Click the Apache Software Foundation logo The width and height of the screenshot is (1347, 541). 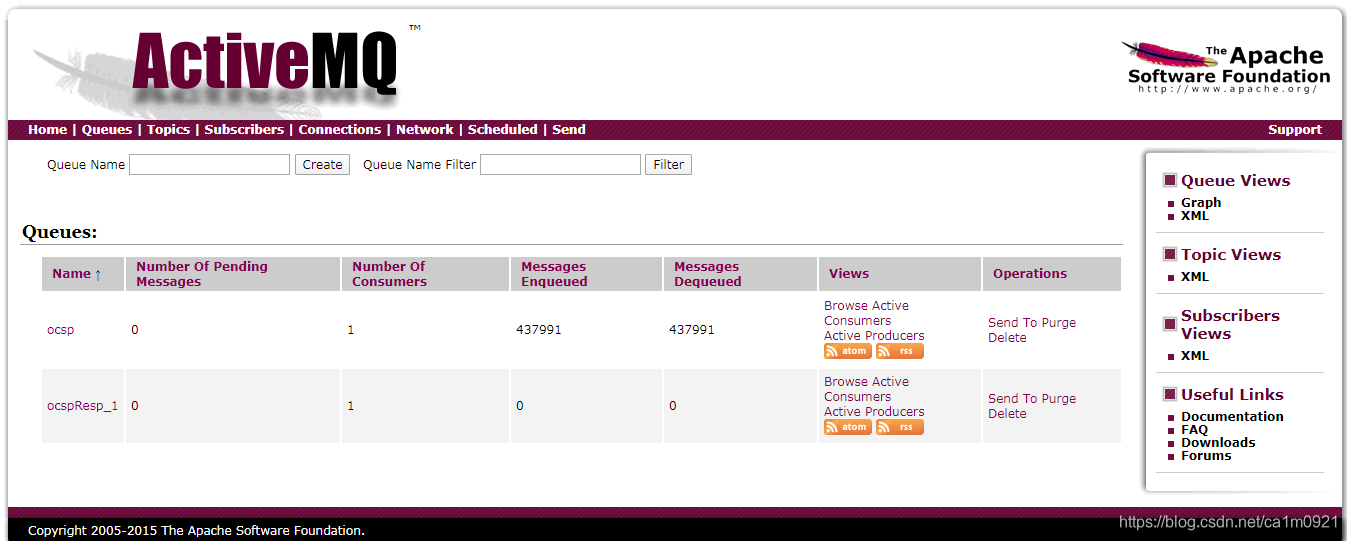[1228, 68]
